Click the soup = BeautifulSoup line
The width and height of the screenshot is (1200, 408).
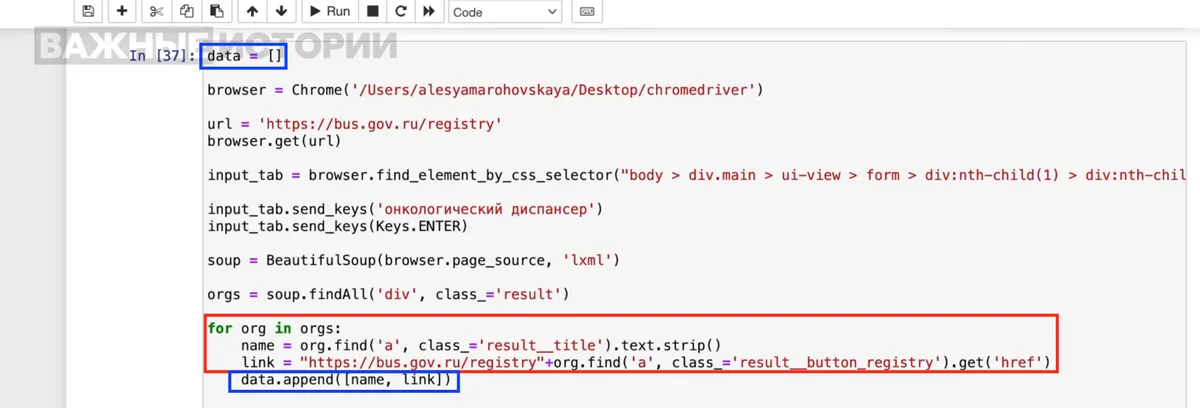pos(413,260)
